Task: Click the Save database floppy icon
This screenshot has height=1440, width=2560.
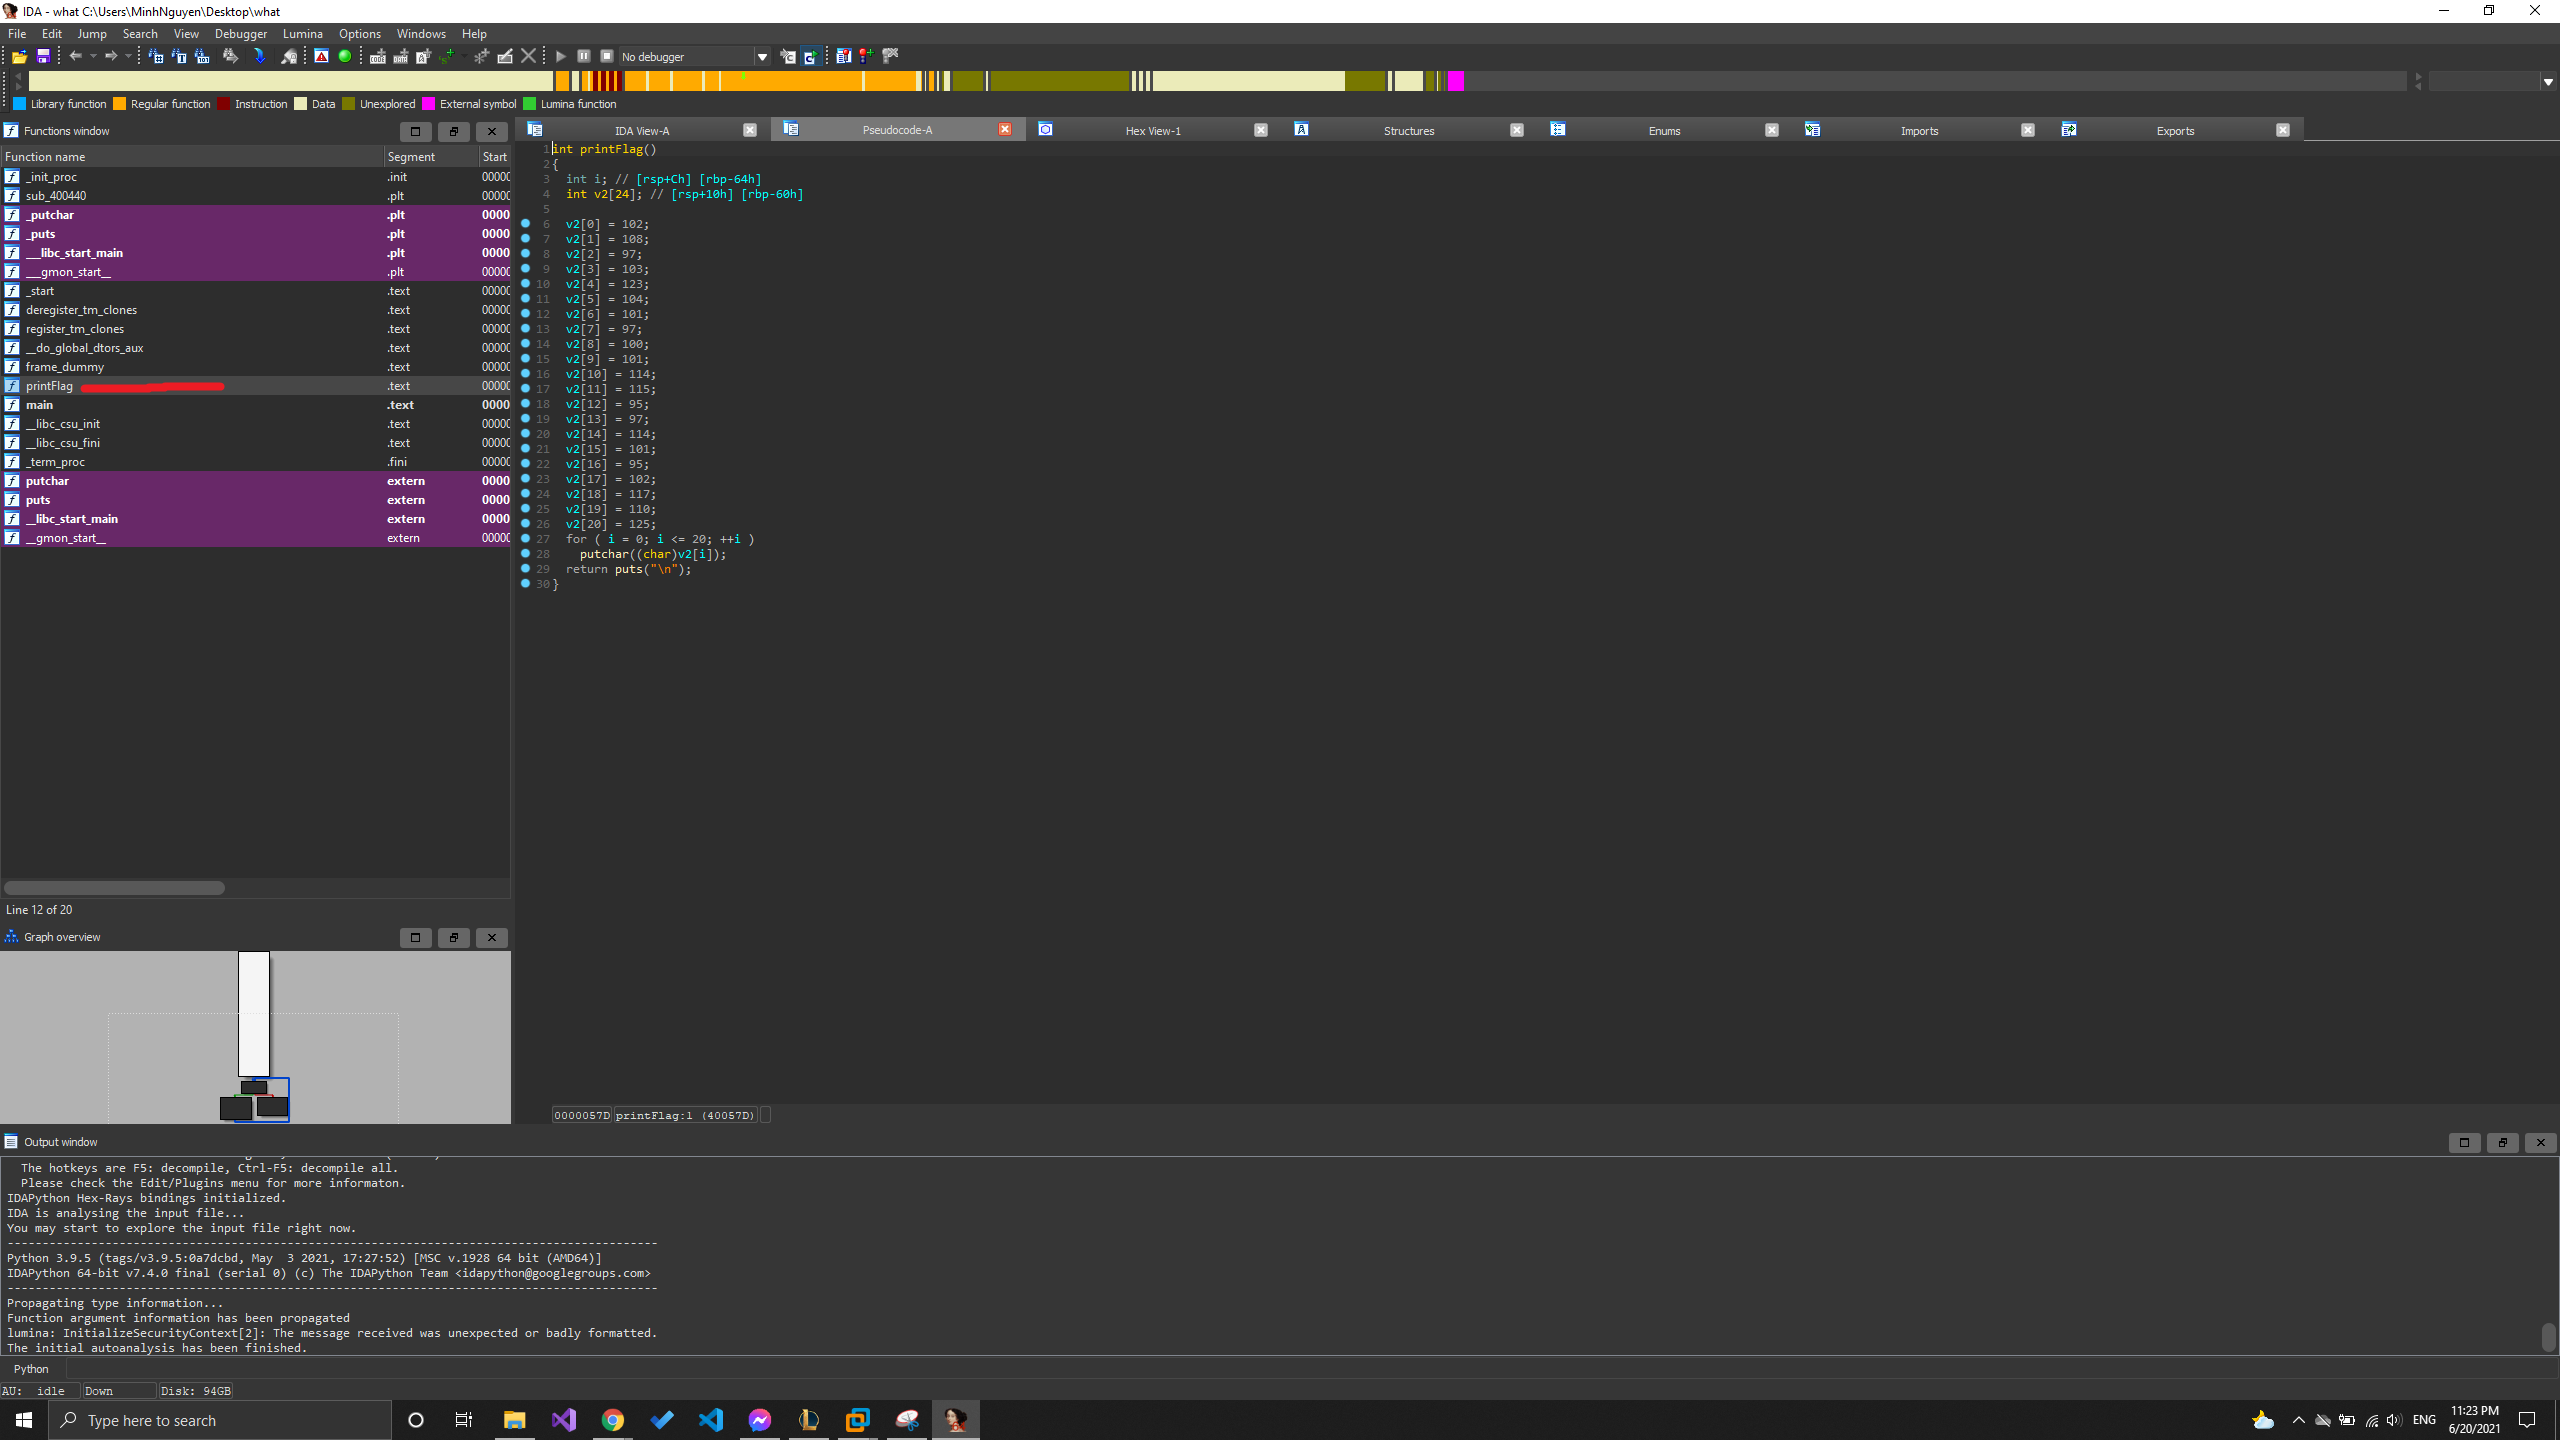Action: coord(43,57)
